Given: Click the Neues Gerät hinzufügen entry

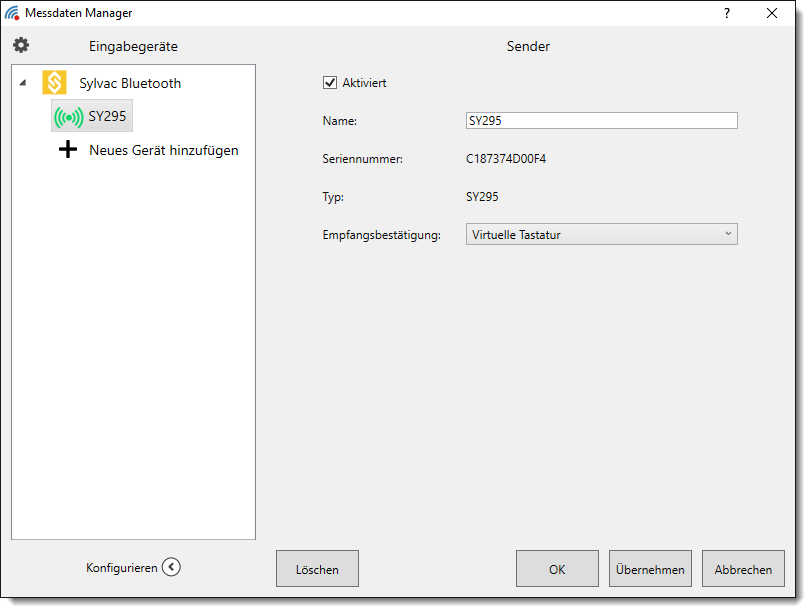Looking at the screenshot, I should point(163,151).
